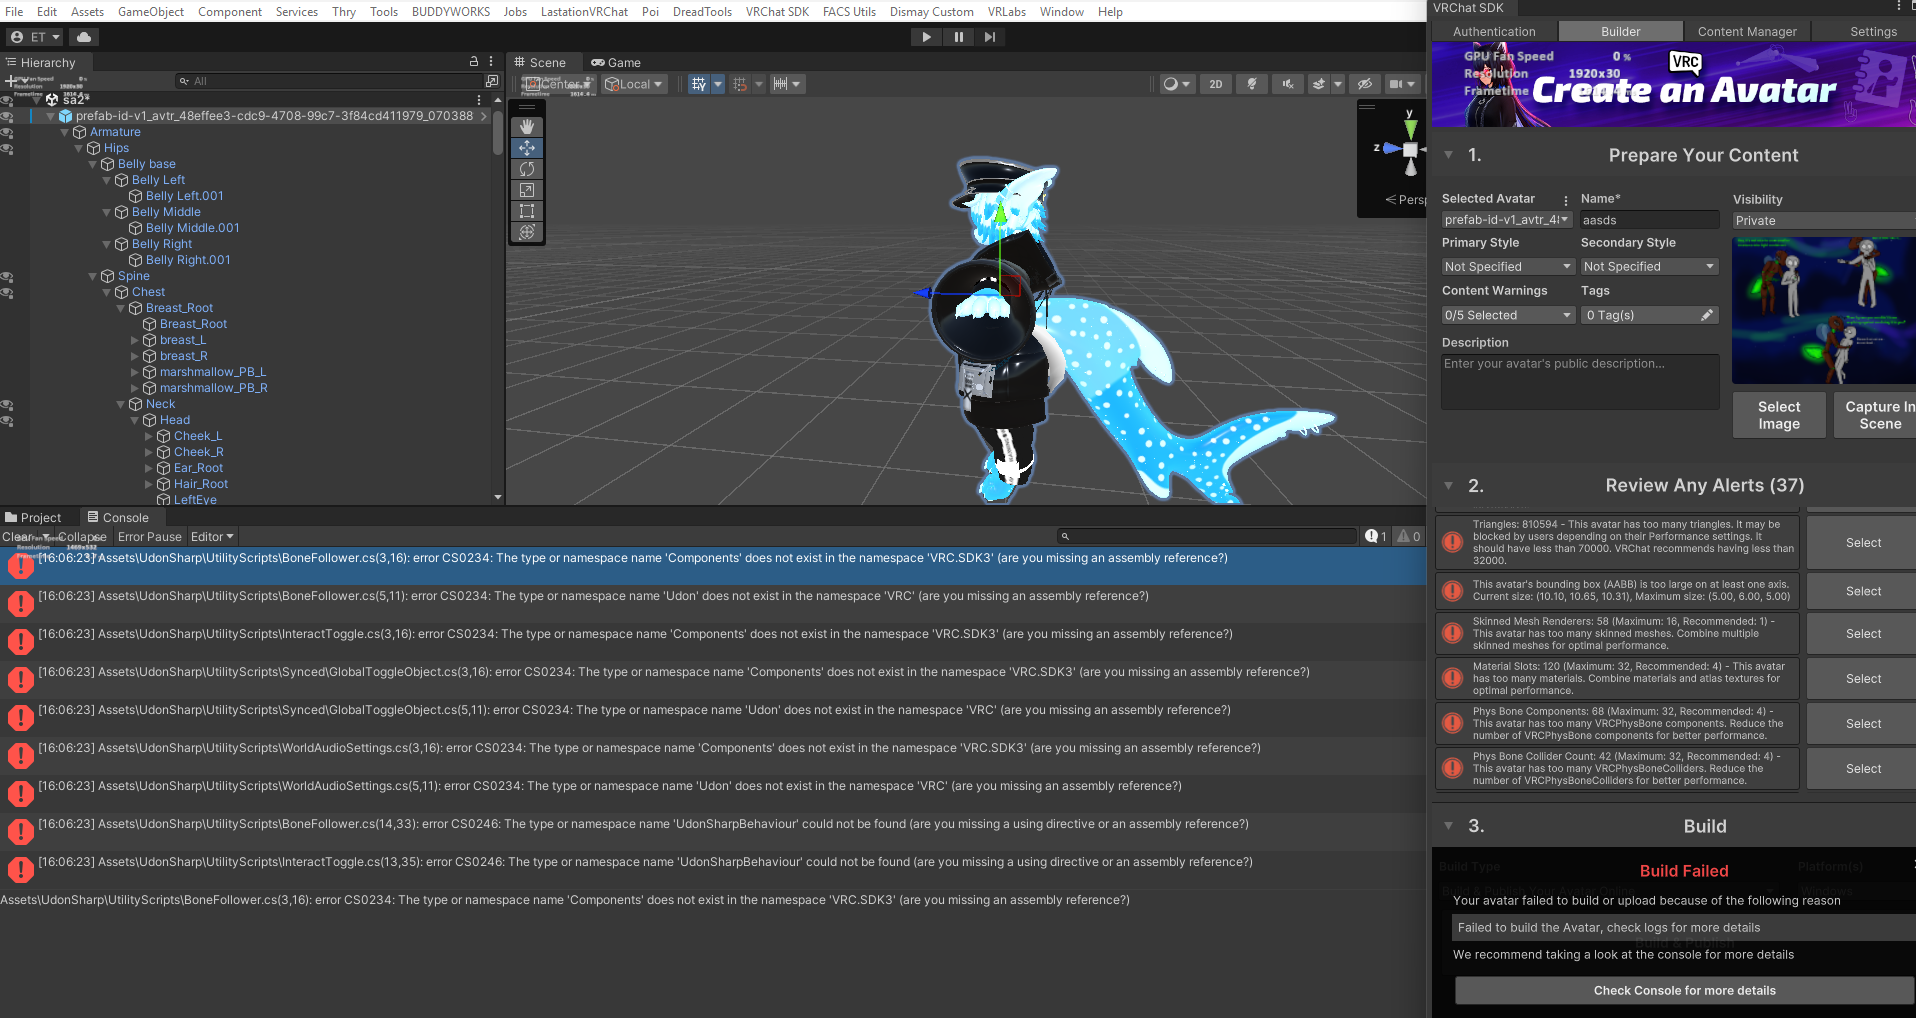This screenshot has height=1018, width=1916.
Task: Open the Console Editor dropdown
Action: [x=212, y=537]
